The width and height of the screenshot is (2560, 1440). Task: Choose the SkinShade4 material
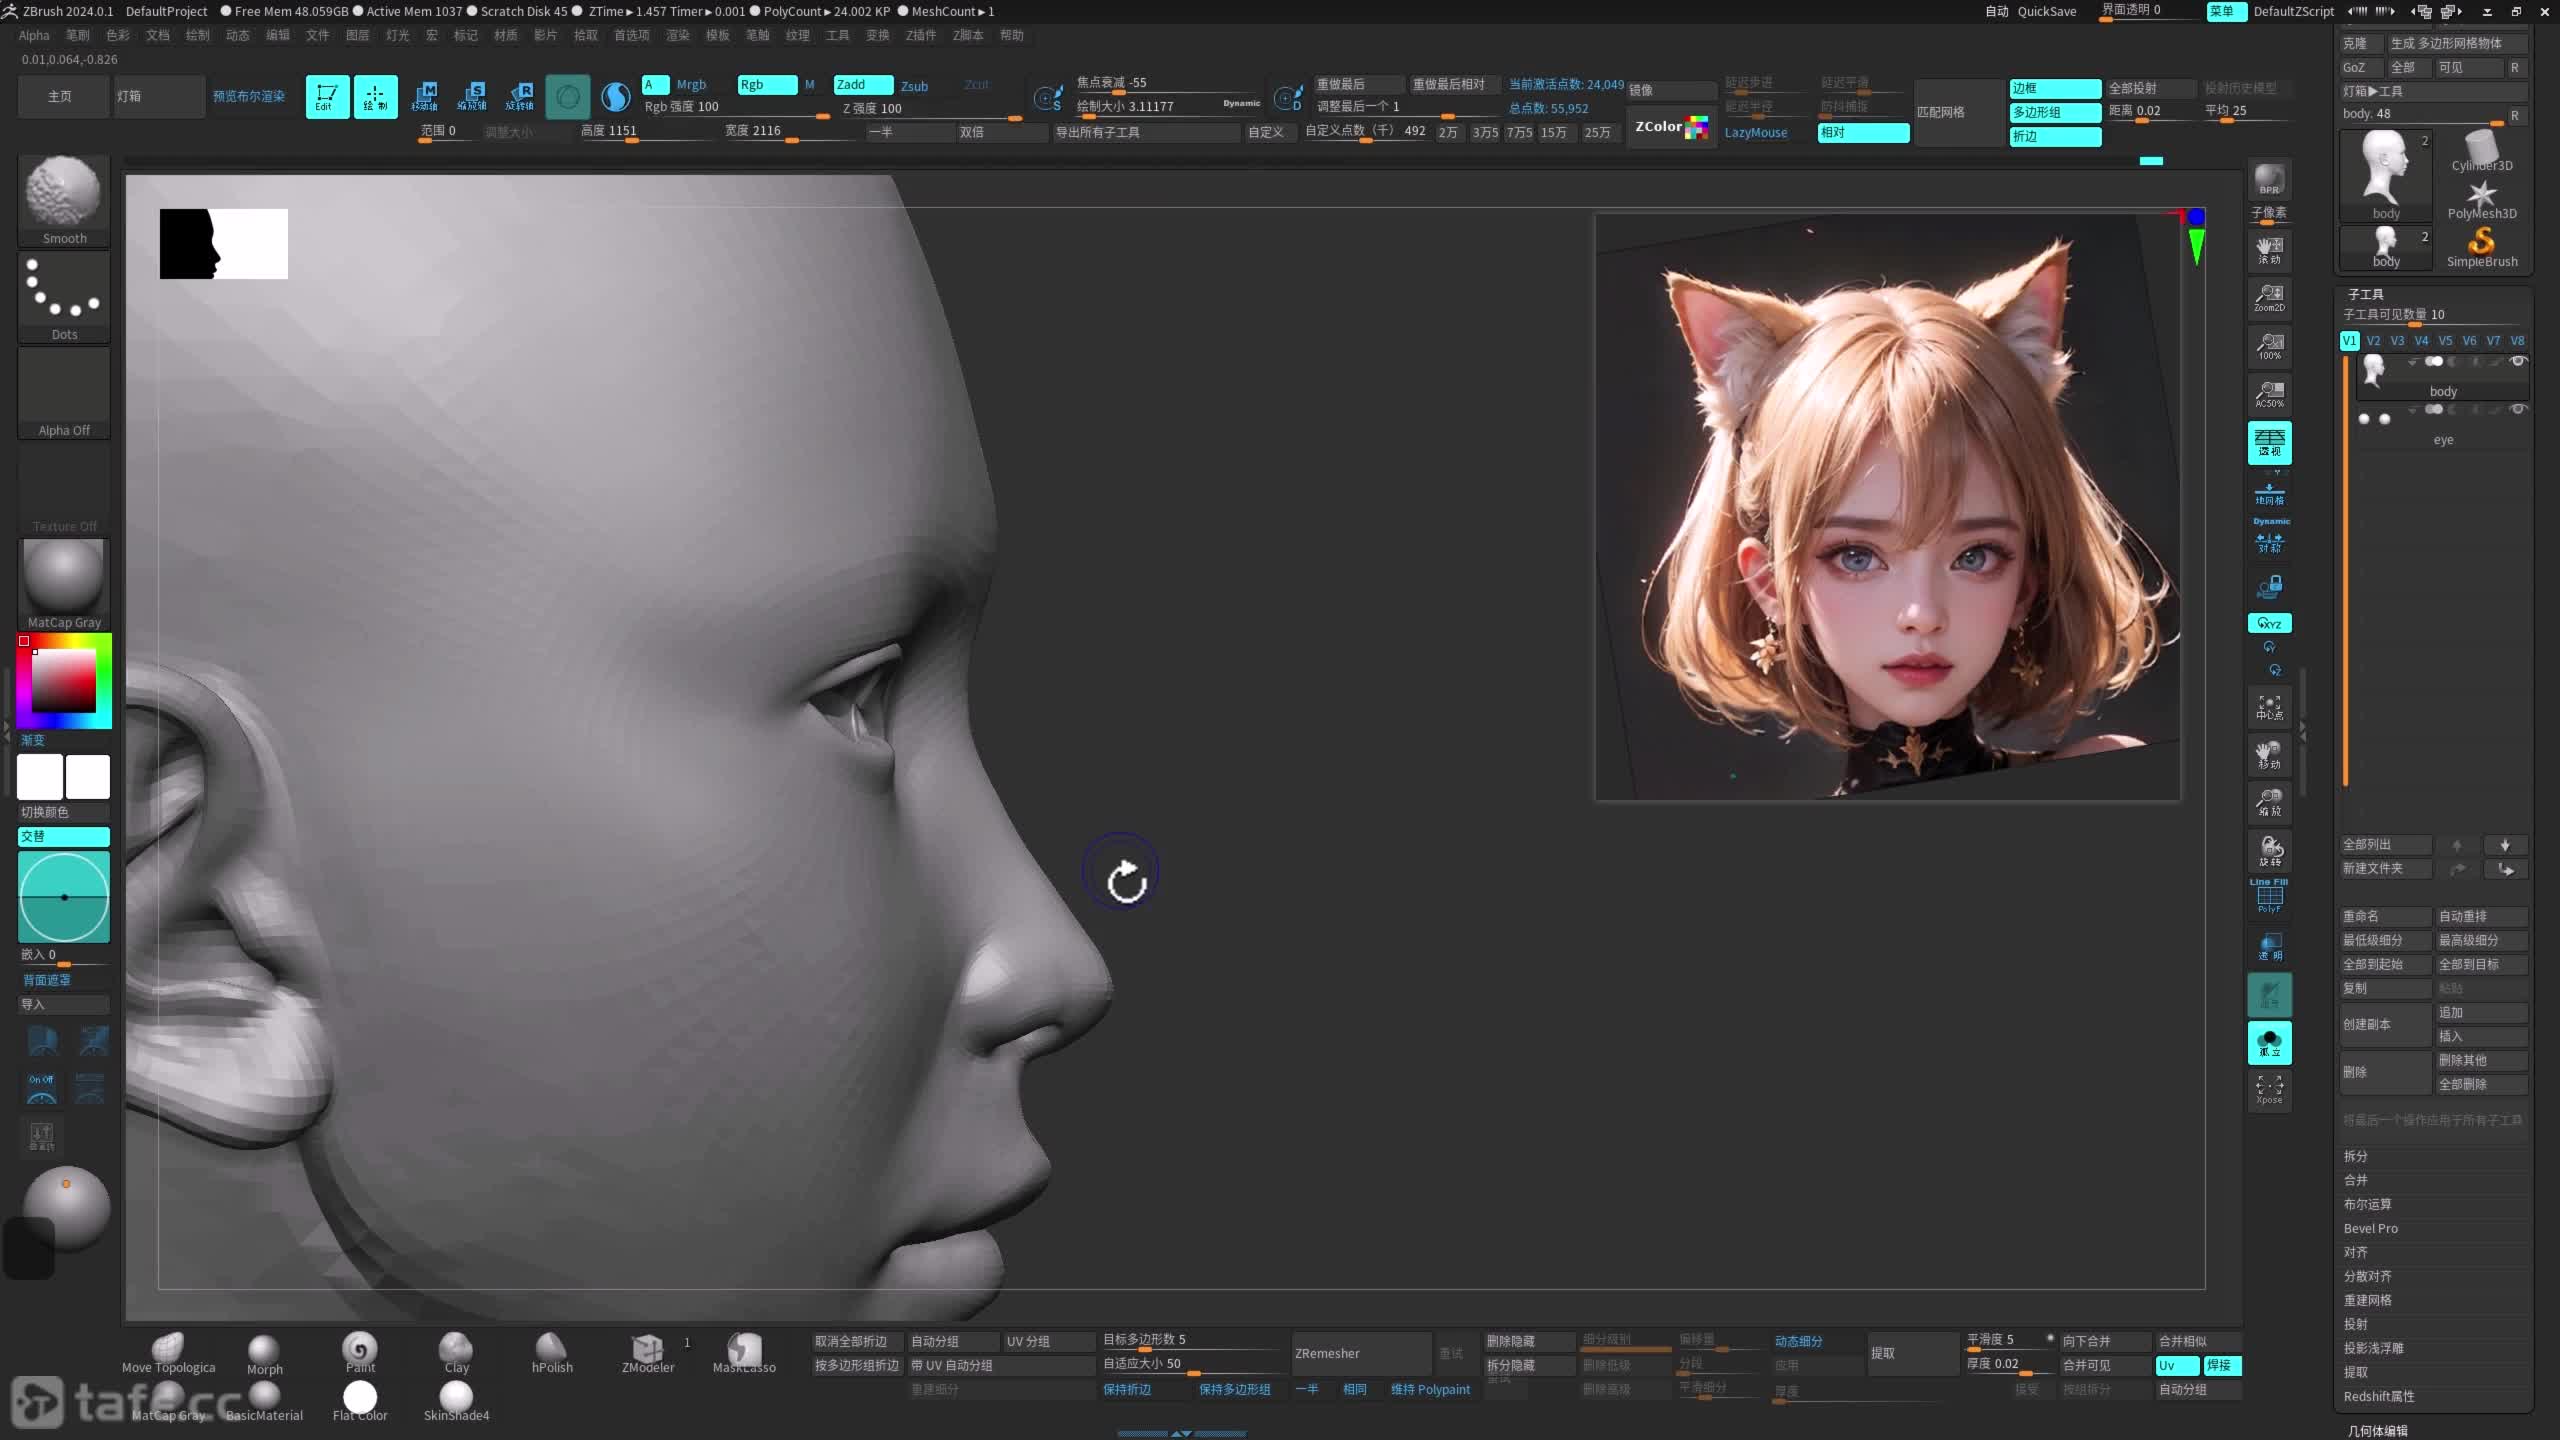point(456,1401)
